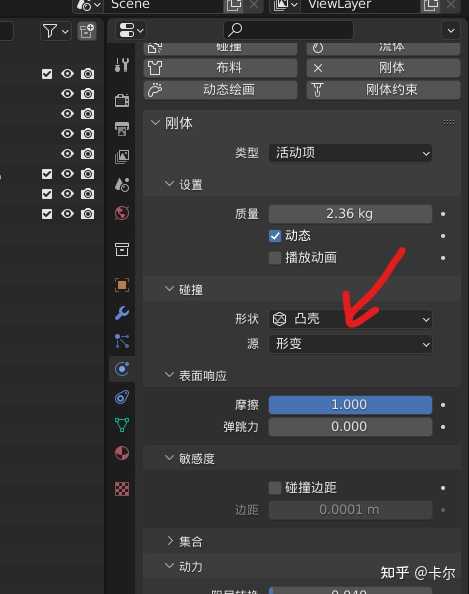The image size is (469, 594).
Task: Click the 刚体约束 button
Action: point(383,90)
